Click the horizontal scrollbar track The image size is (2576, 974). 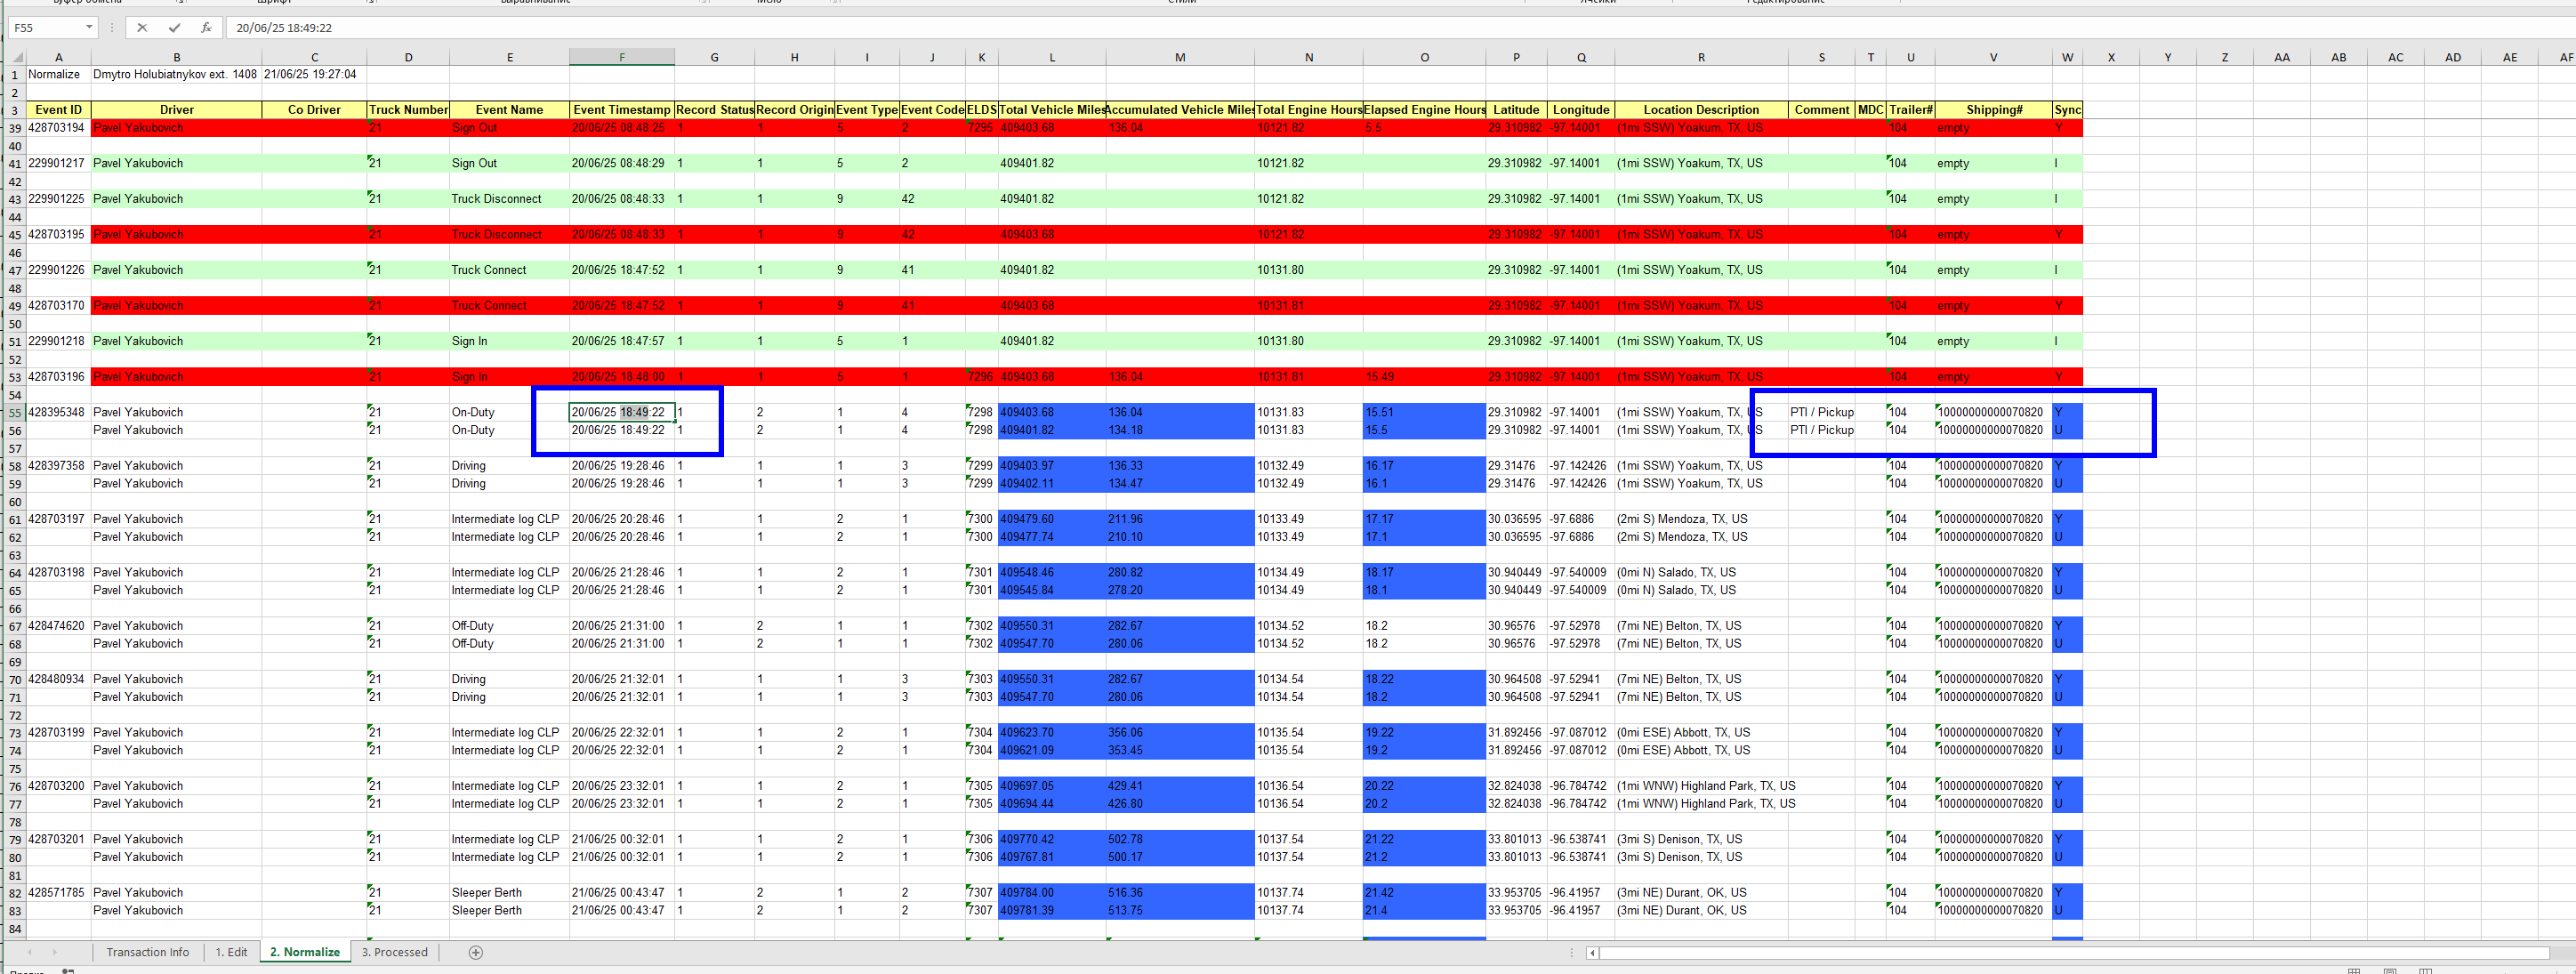tap(2075, 953)
